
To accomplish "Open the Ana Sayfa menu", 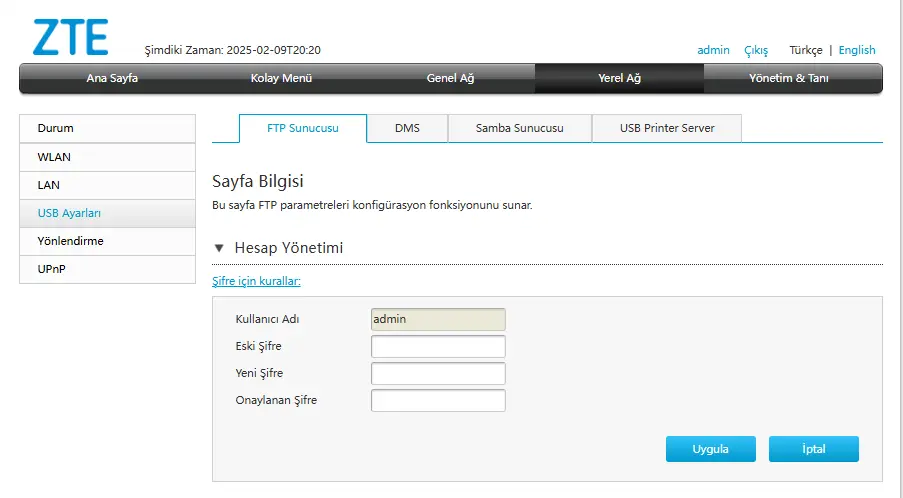I will 112,78.
